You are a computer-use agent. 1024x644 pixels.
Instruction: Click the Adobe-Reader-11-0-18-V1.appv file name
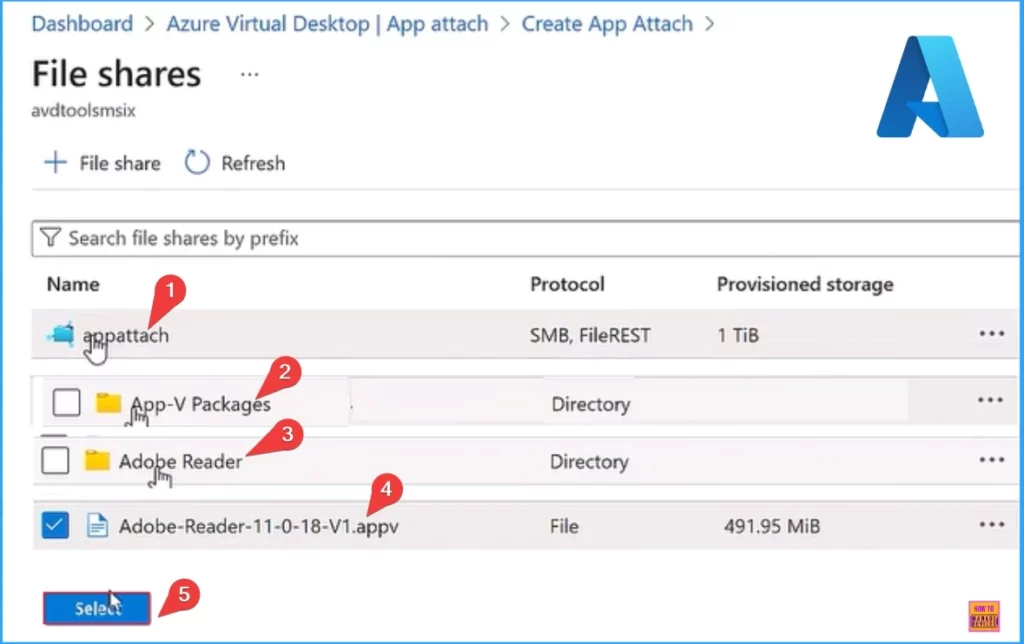click(x=259, y=526)
